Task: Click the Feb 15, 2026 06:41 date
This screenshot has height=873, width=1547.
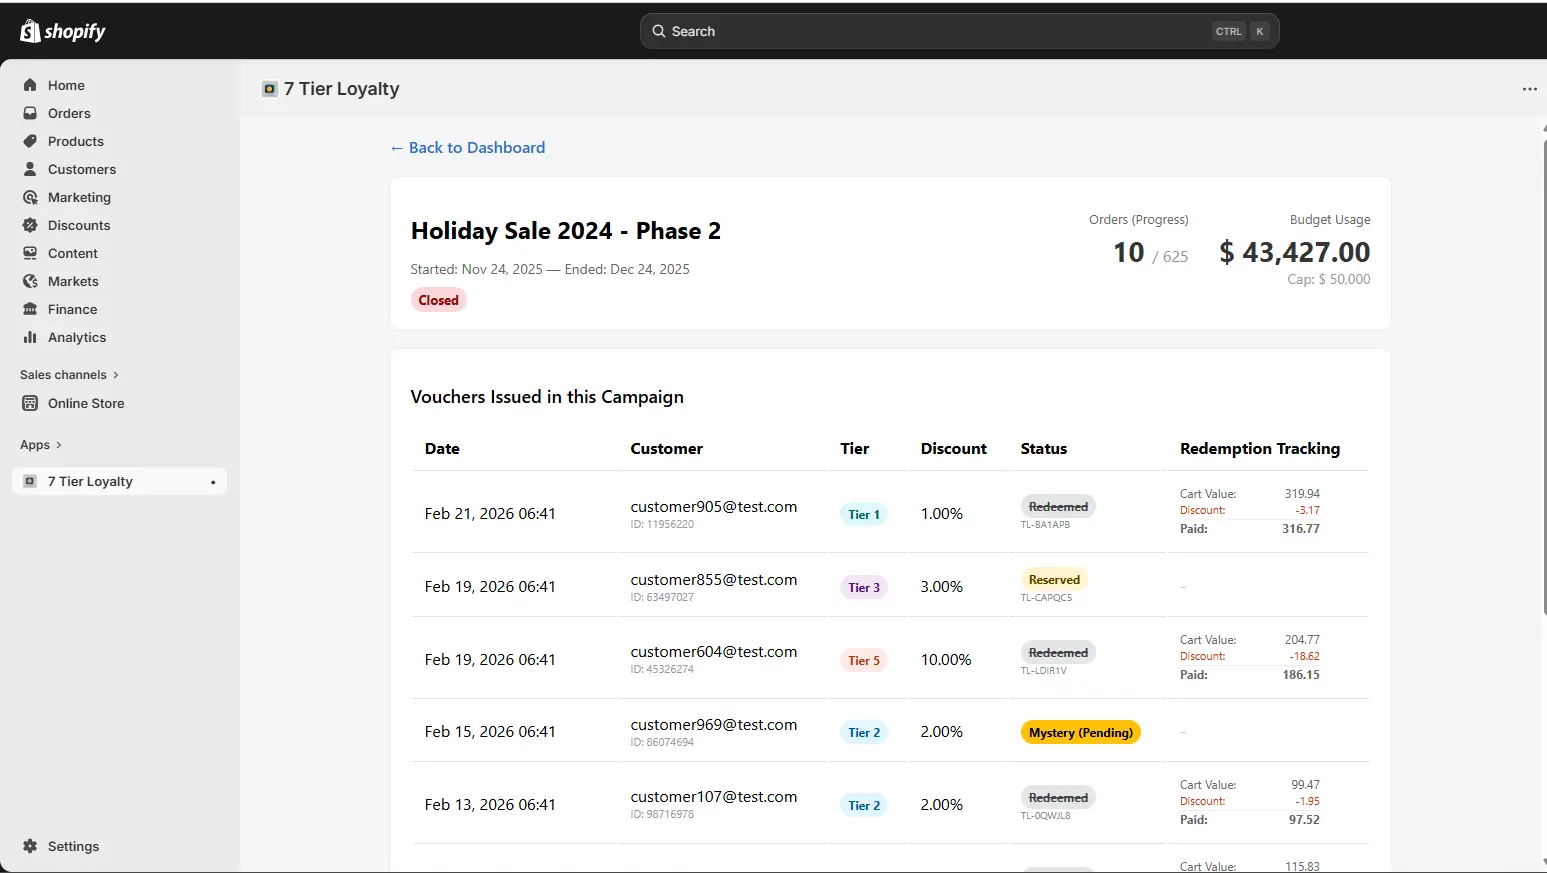Action: pyautogui.click(x=490, y=732)
